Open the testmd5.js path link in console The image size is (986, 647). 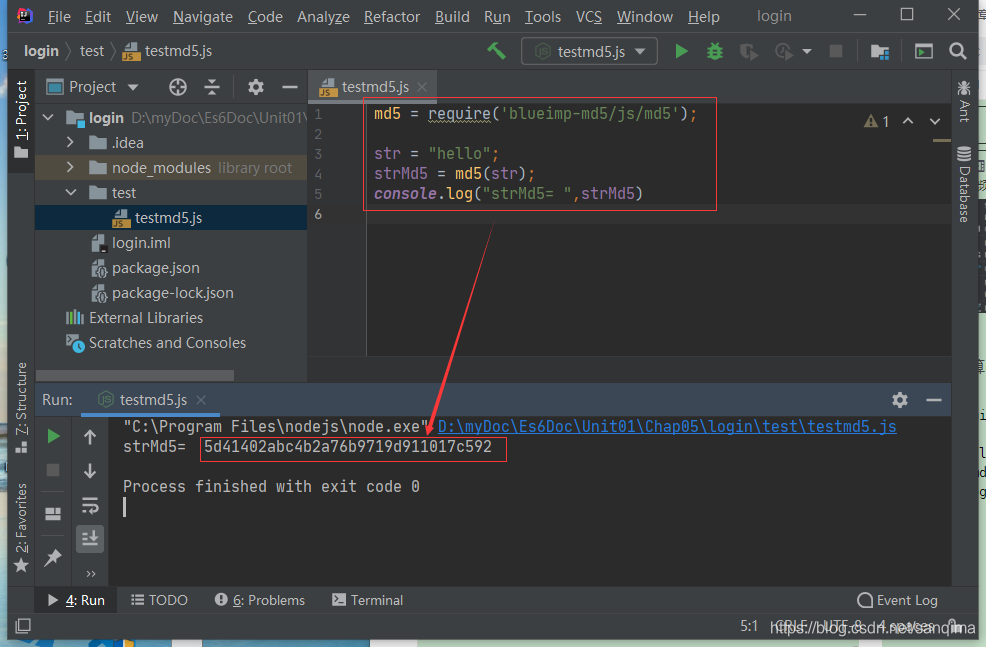tap(667, 427)
